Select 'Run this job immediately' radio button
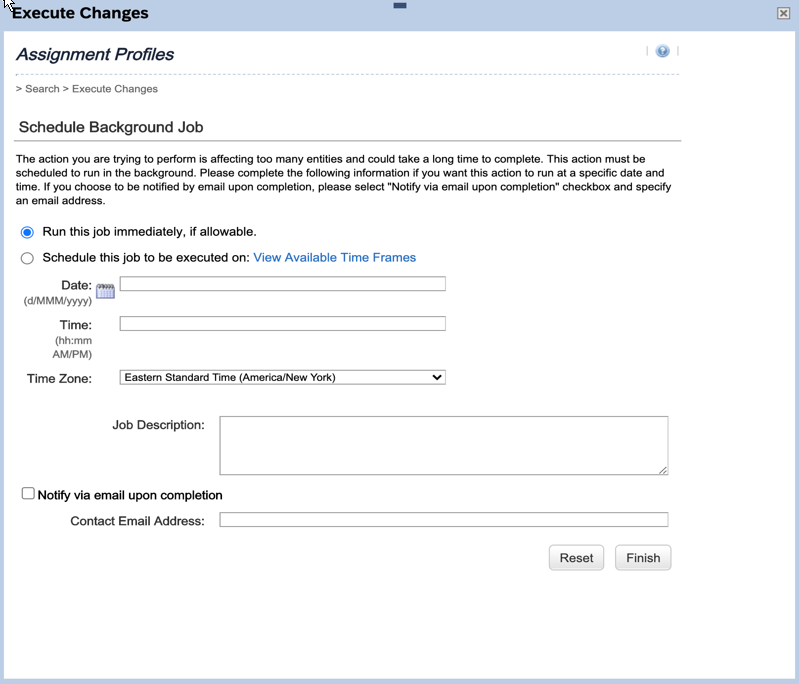The image size is (799, 684). pyautogui.click(x=28, y=232)
